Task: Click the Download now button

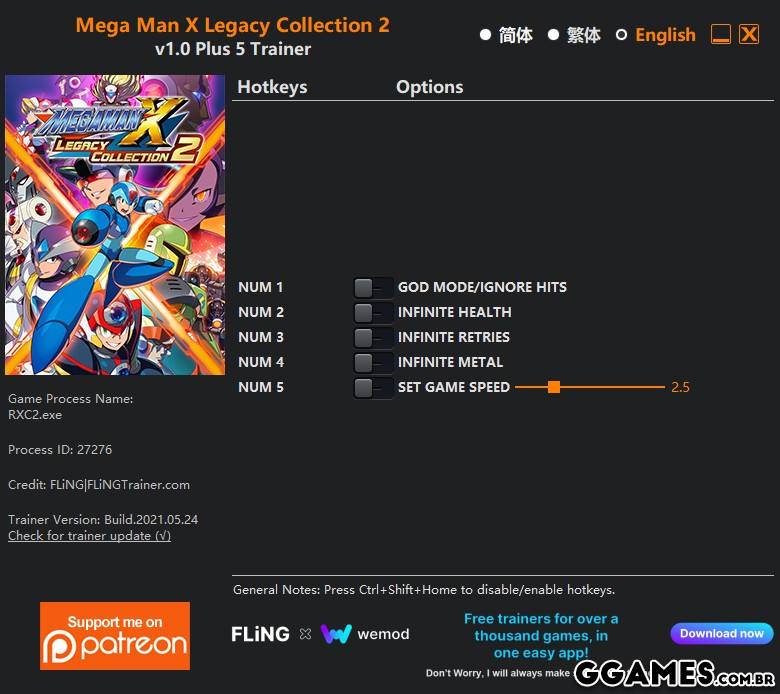Action: (722, 633)
